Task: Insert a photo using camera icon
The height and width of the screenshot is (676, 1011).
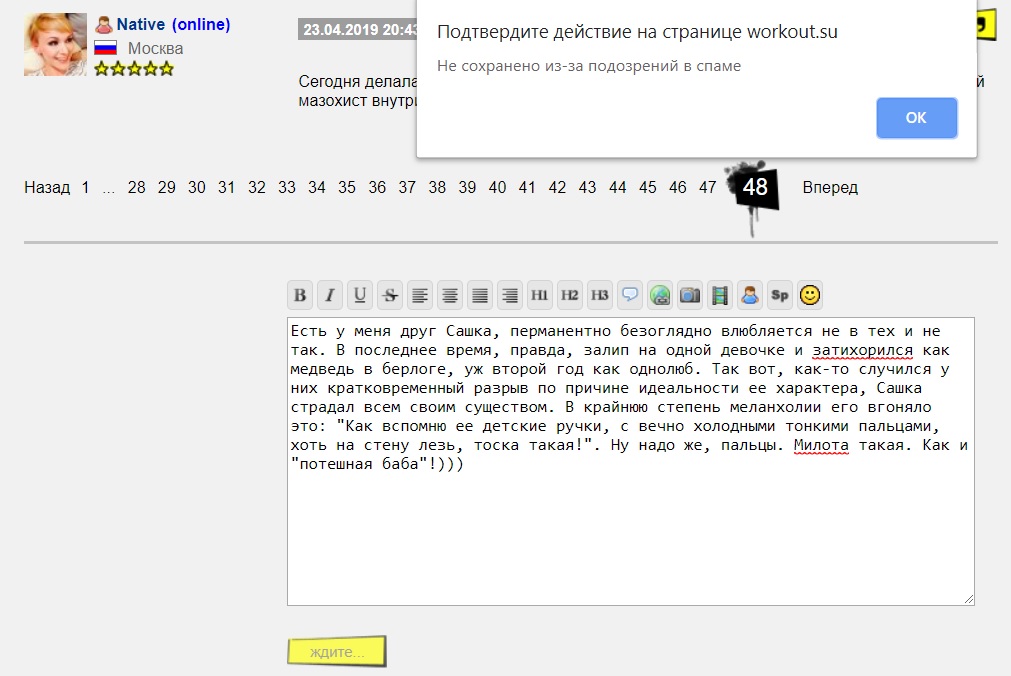Action: (690, 295)
